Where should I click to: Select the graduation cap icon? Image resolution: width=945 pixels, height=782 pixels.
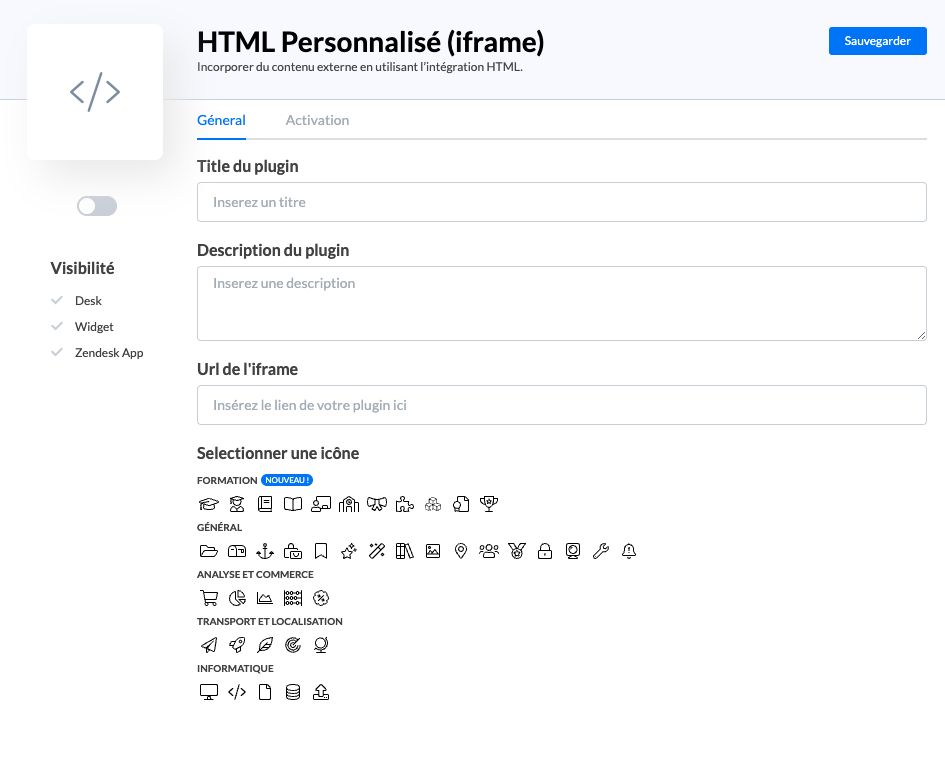point(209,504)
